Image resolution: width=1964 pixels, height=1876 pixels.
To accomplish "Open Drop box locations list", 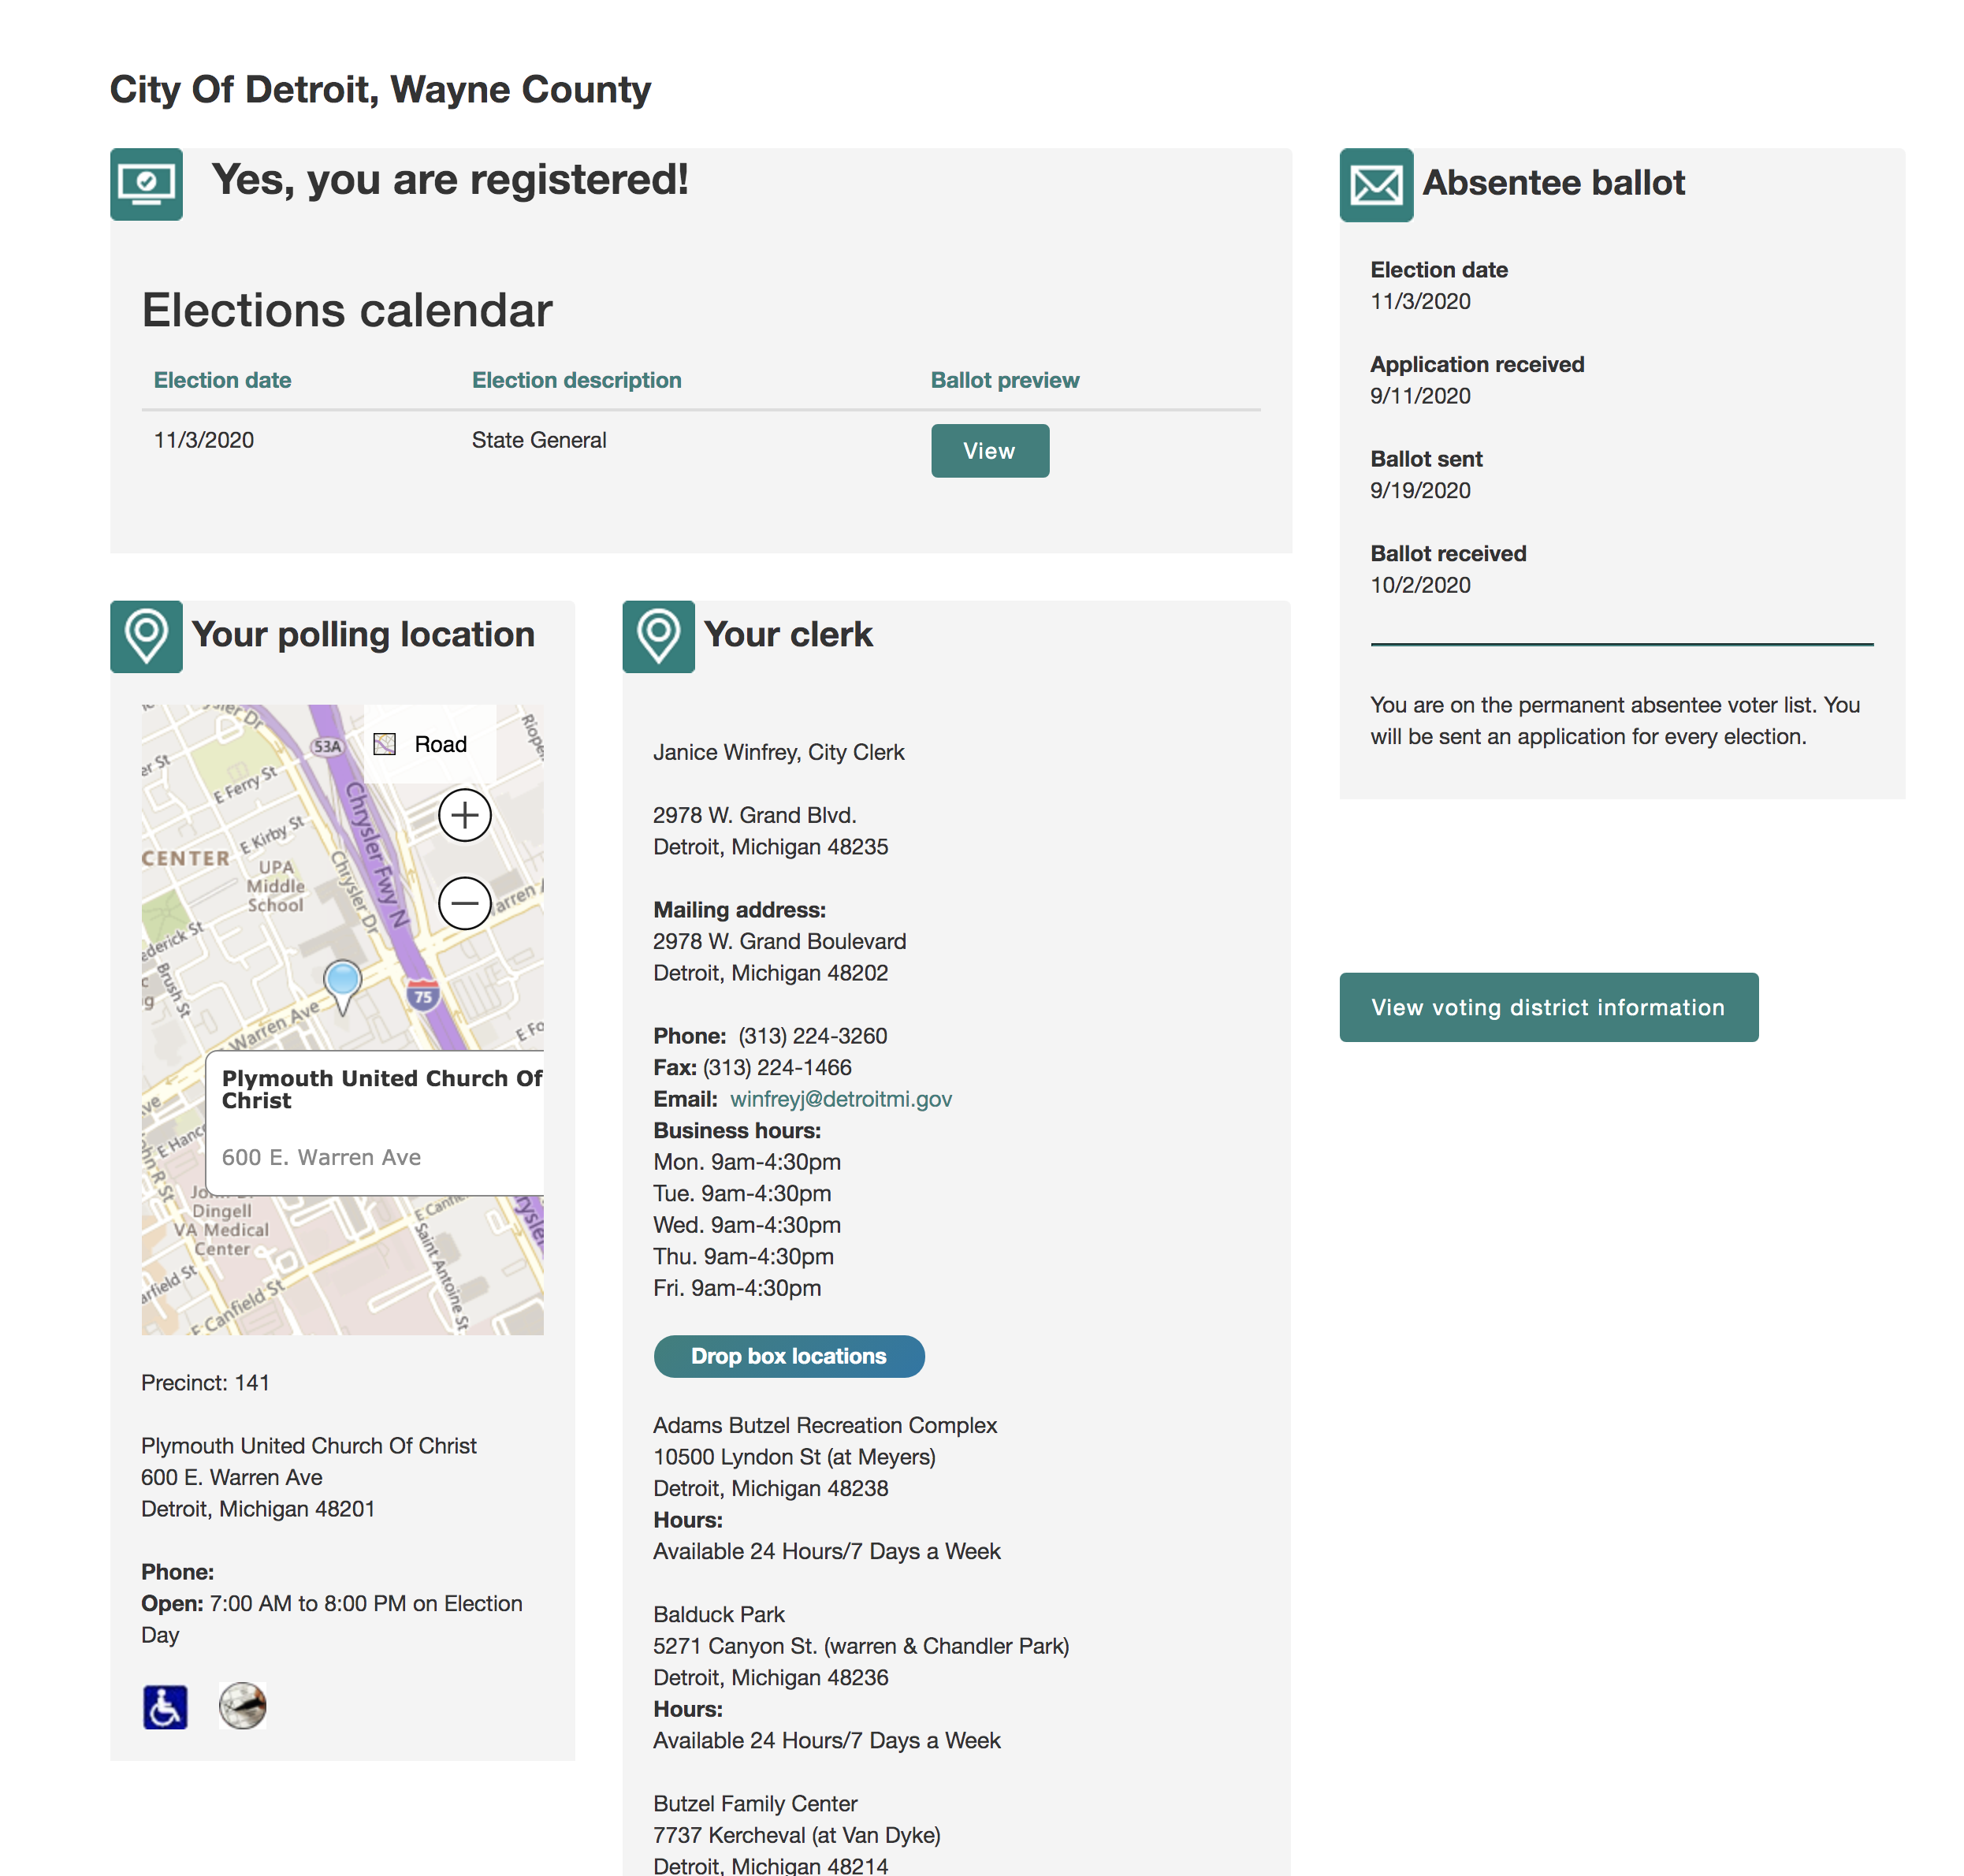I will pyautogui.click(x=788, y=1356).
